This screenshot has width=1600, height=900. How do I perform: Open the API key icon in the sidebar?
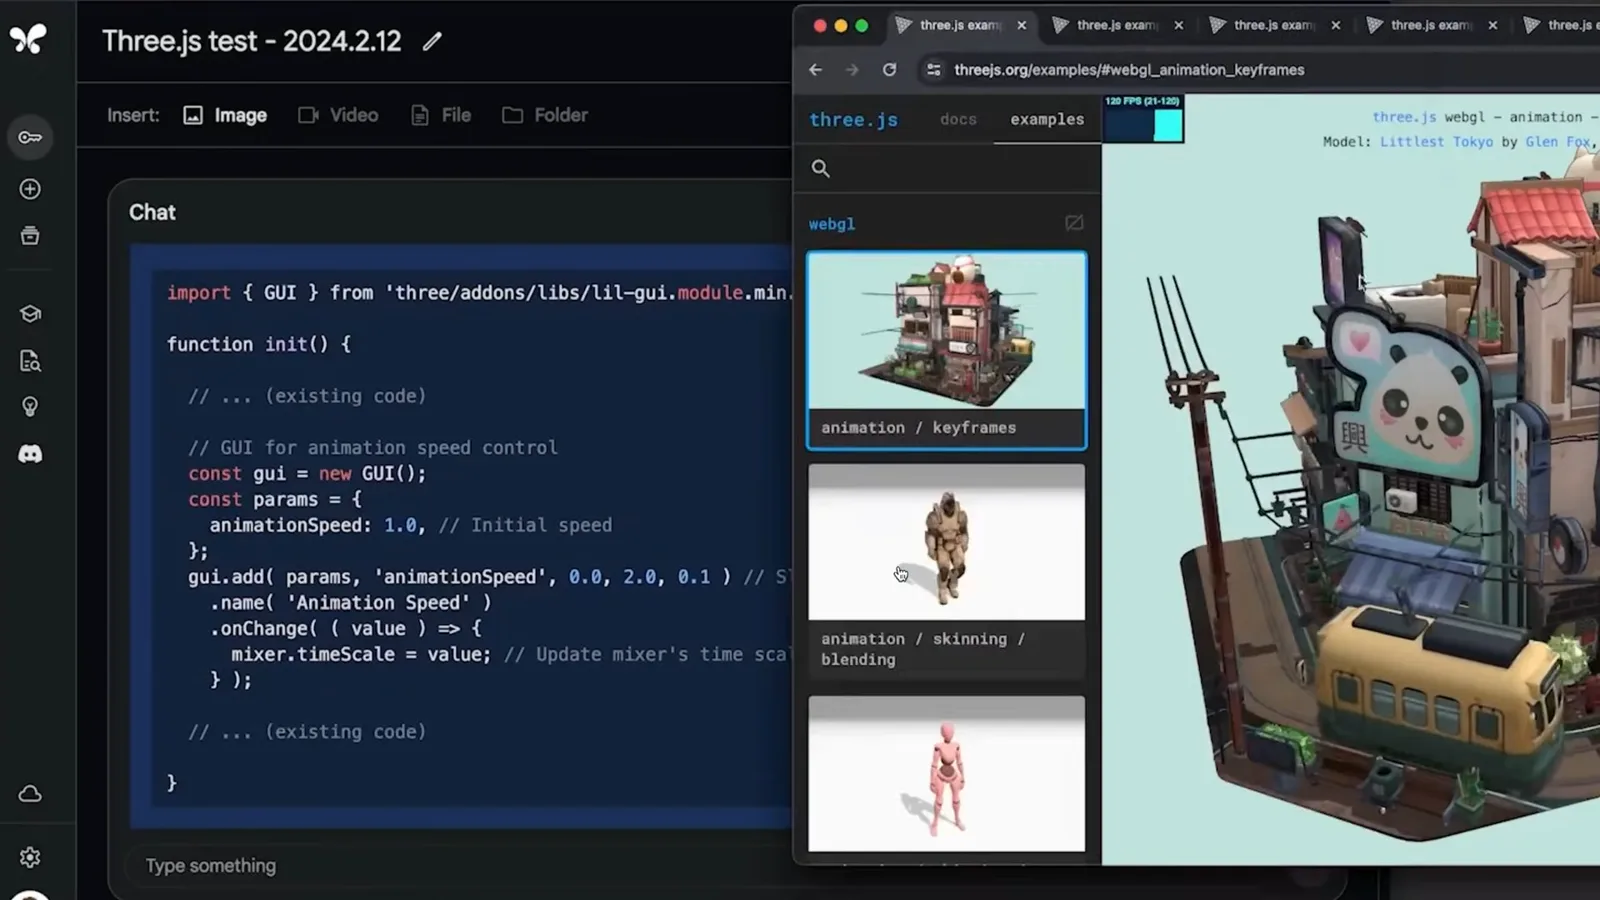pos(30,137)
